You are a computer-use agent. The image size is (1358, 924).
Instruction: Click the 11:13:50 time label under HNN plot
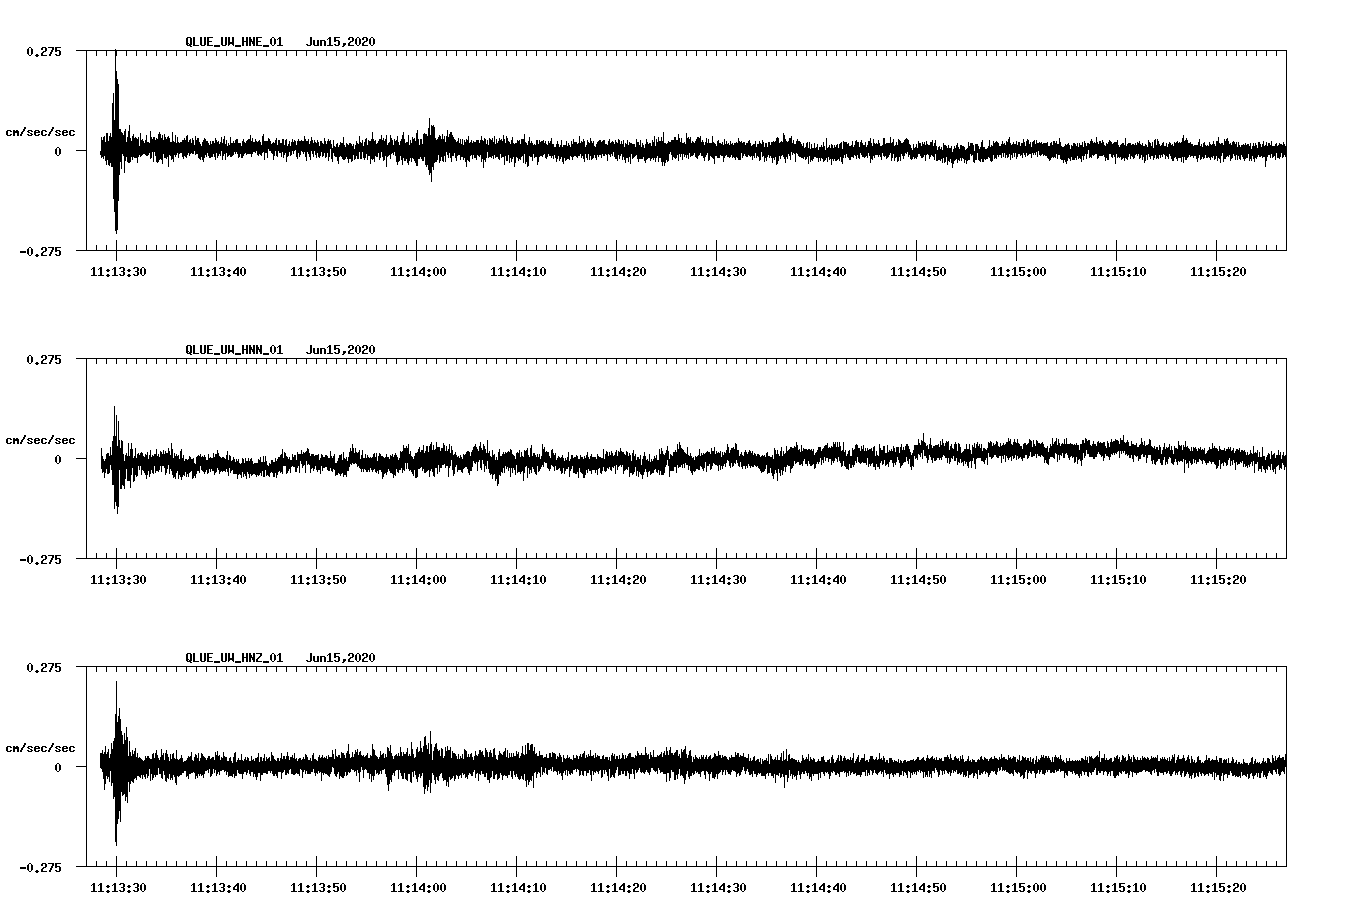point(318,580)
